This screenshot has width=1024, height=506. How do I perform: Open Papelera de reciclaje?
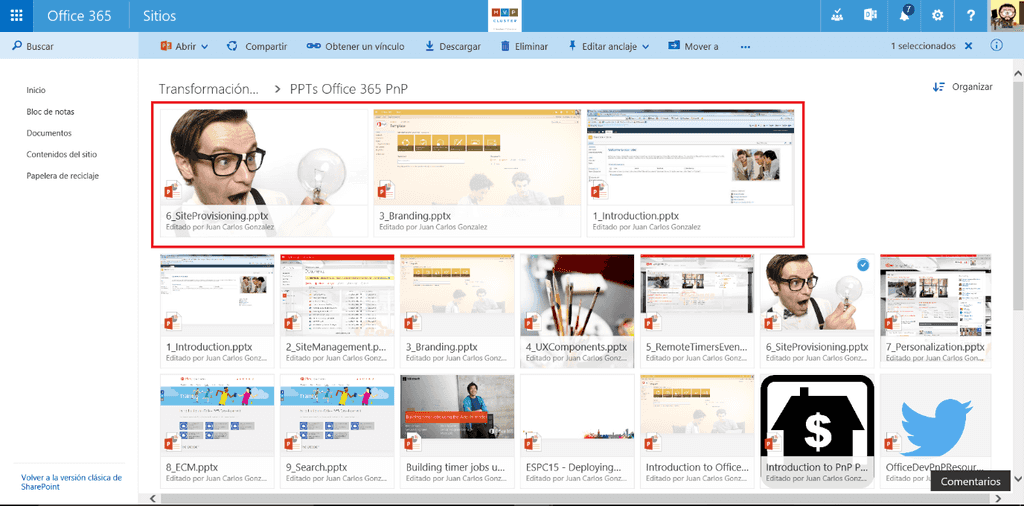click(x=63, y=176)
